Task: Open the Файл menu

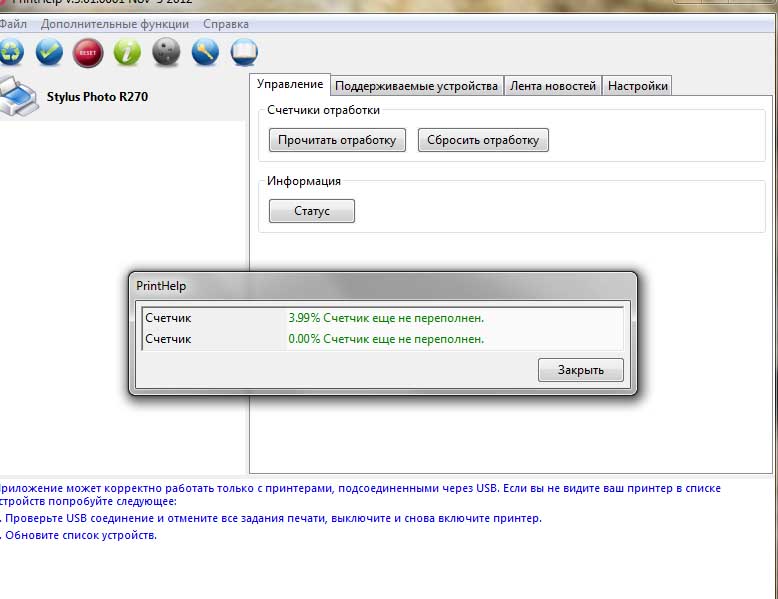Action: (x=13, y=24)
